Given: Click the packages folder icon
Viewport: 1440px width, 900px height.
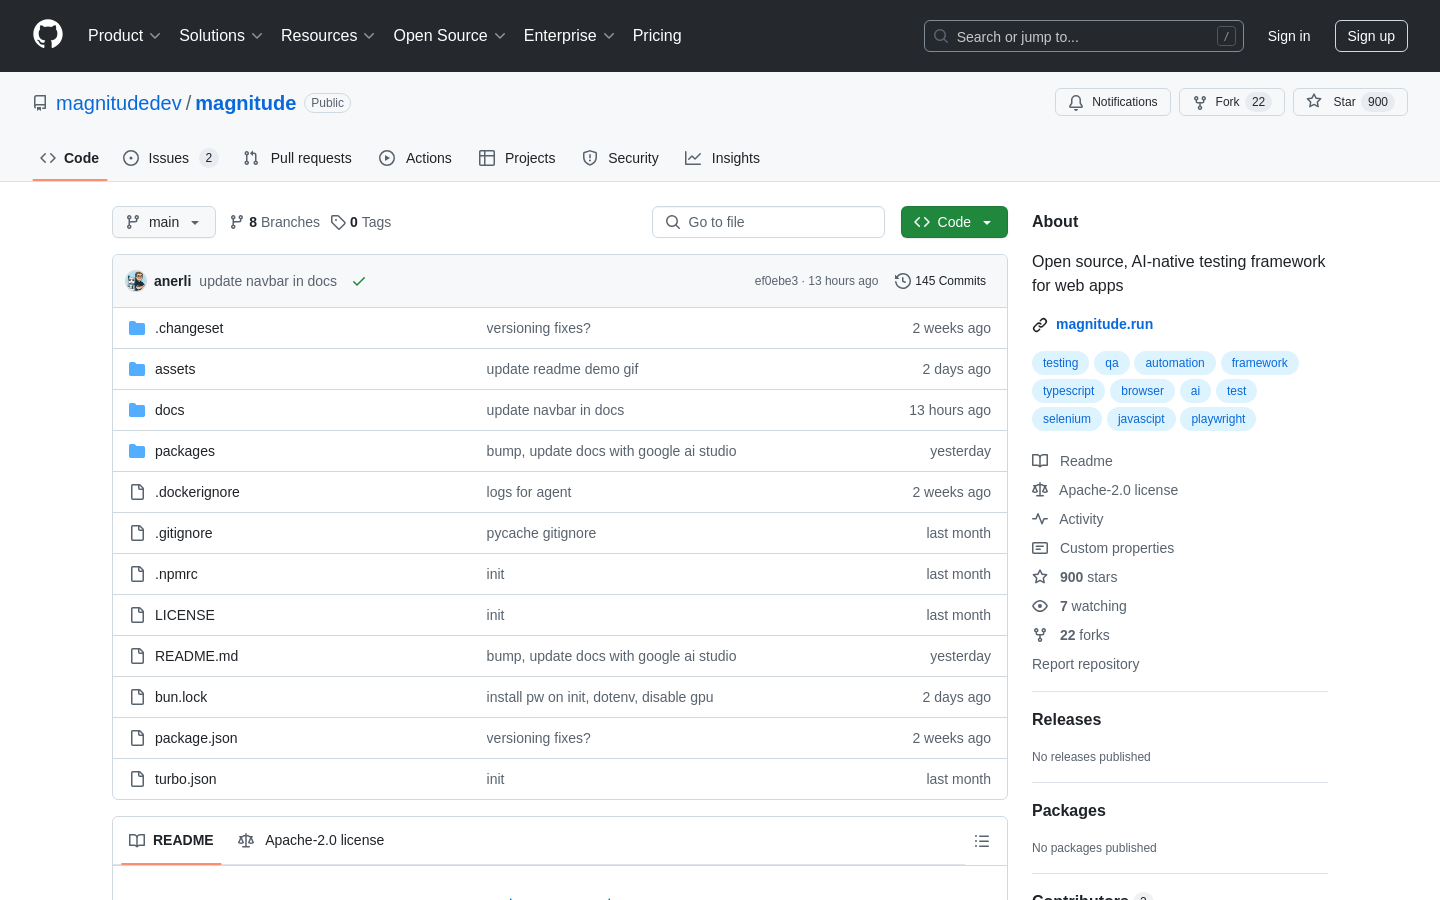Looking at the screenshot, I should (137, 451).
